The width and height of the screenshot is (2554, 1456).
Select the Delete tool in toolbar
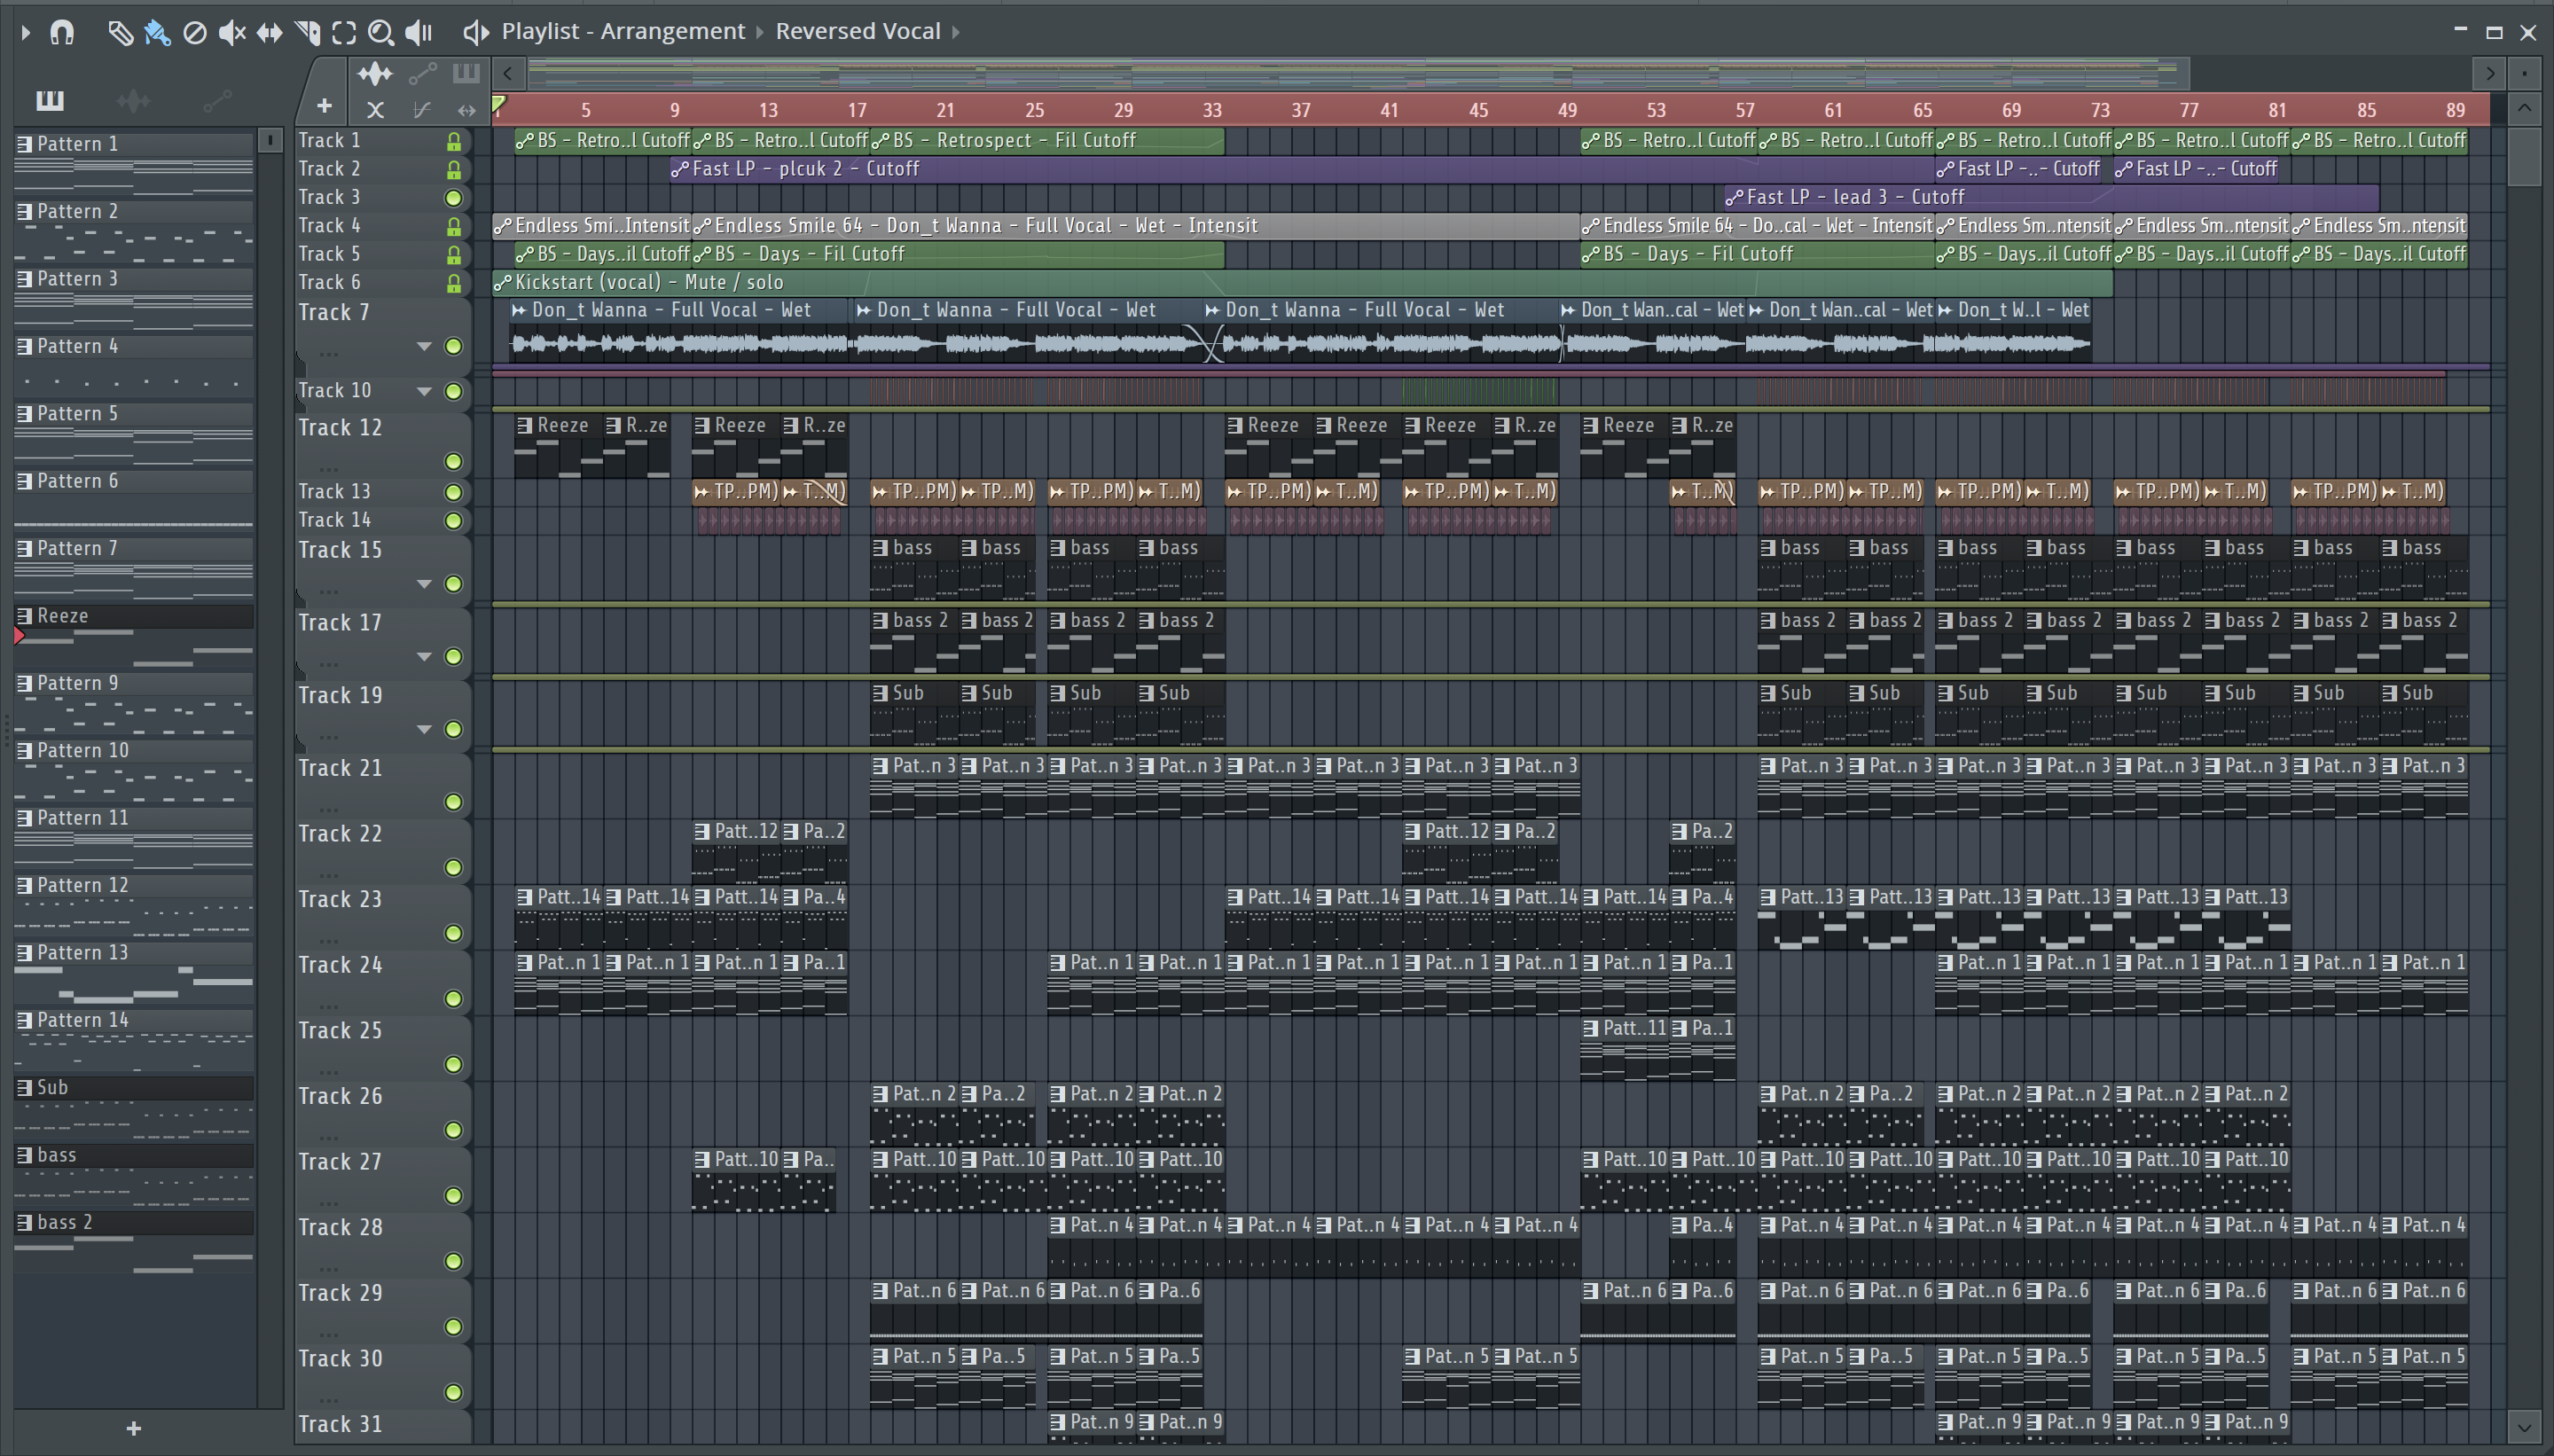click(x=195, y=33)
